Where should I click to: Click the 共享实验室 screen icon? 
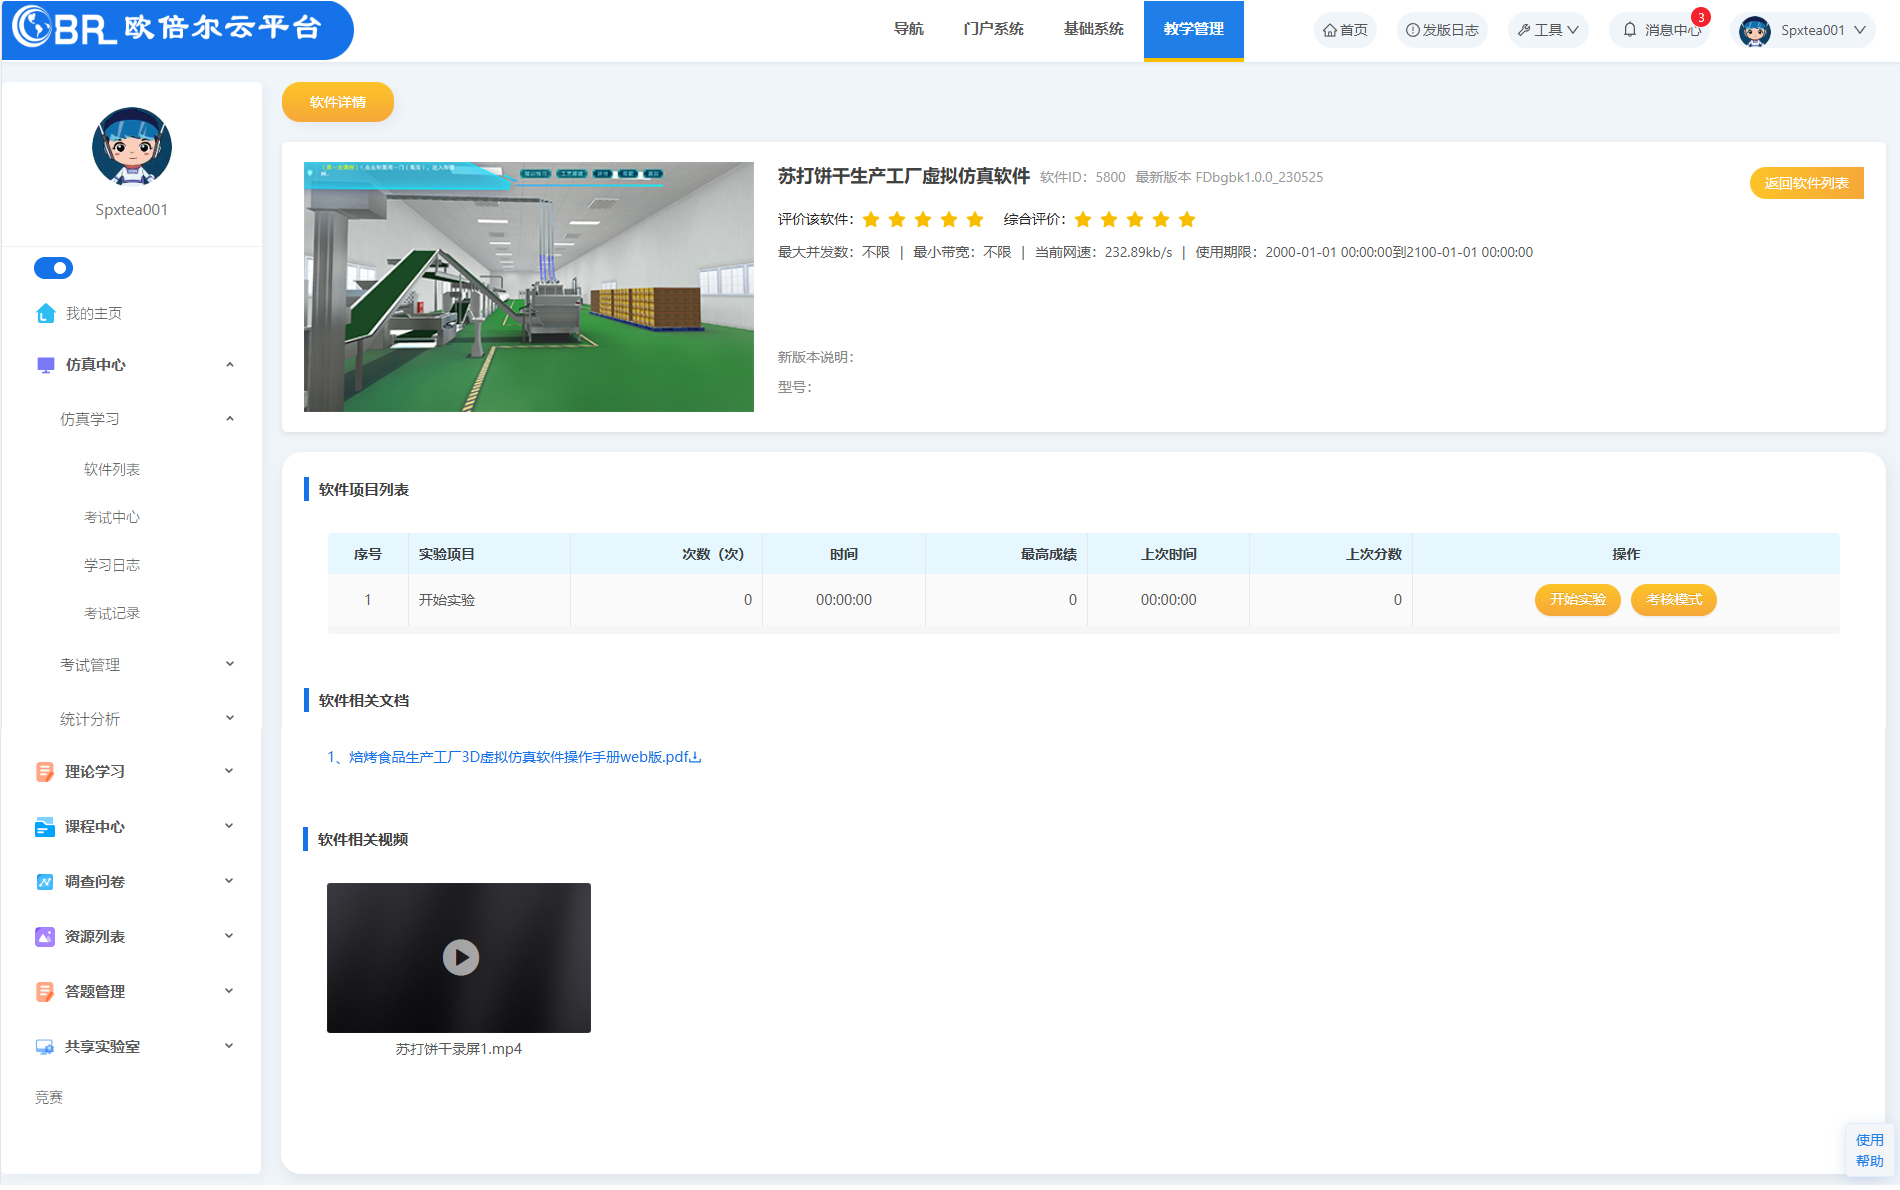coord(45,1047)
